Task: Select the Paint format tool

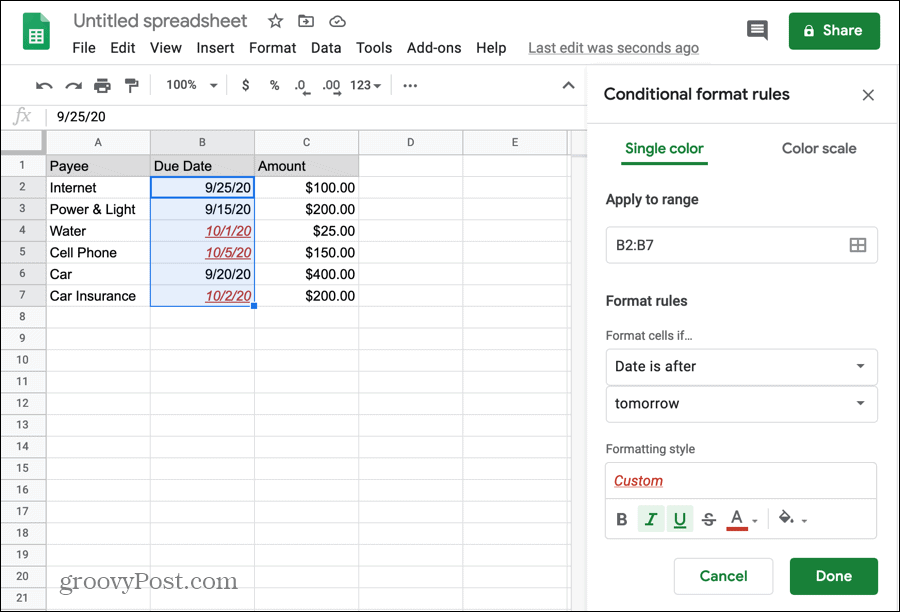Action: [x=131, y=85]
